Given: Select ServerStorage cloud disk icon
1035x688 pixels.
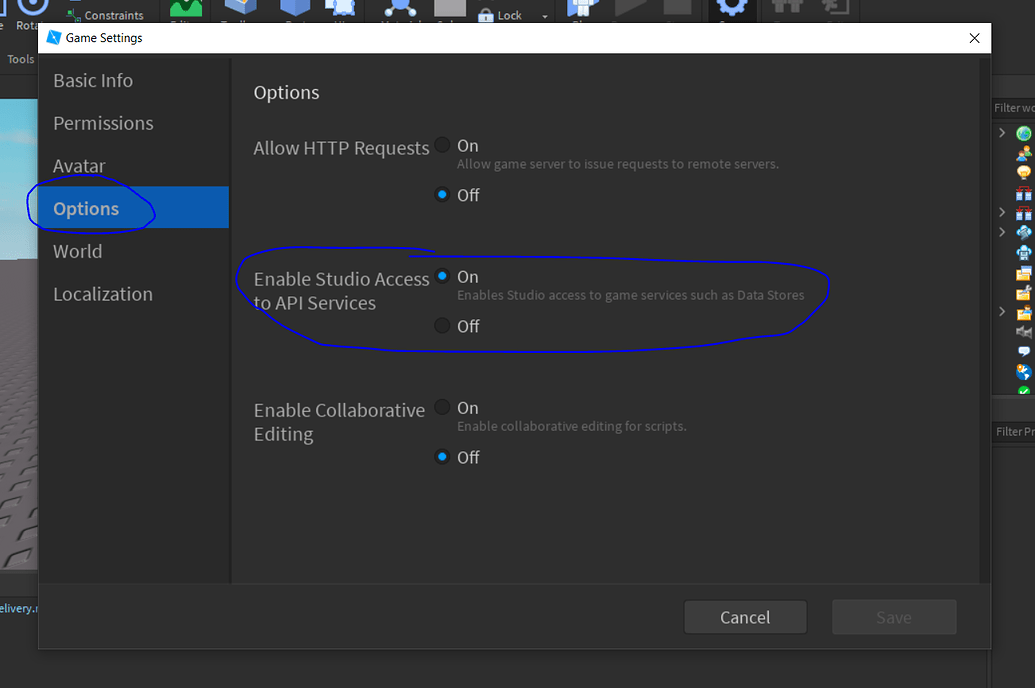Looking at the screenshot, I should 1024,252.
